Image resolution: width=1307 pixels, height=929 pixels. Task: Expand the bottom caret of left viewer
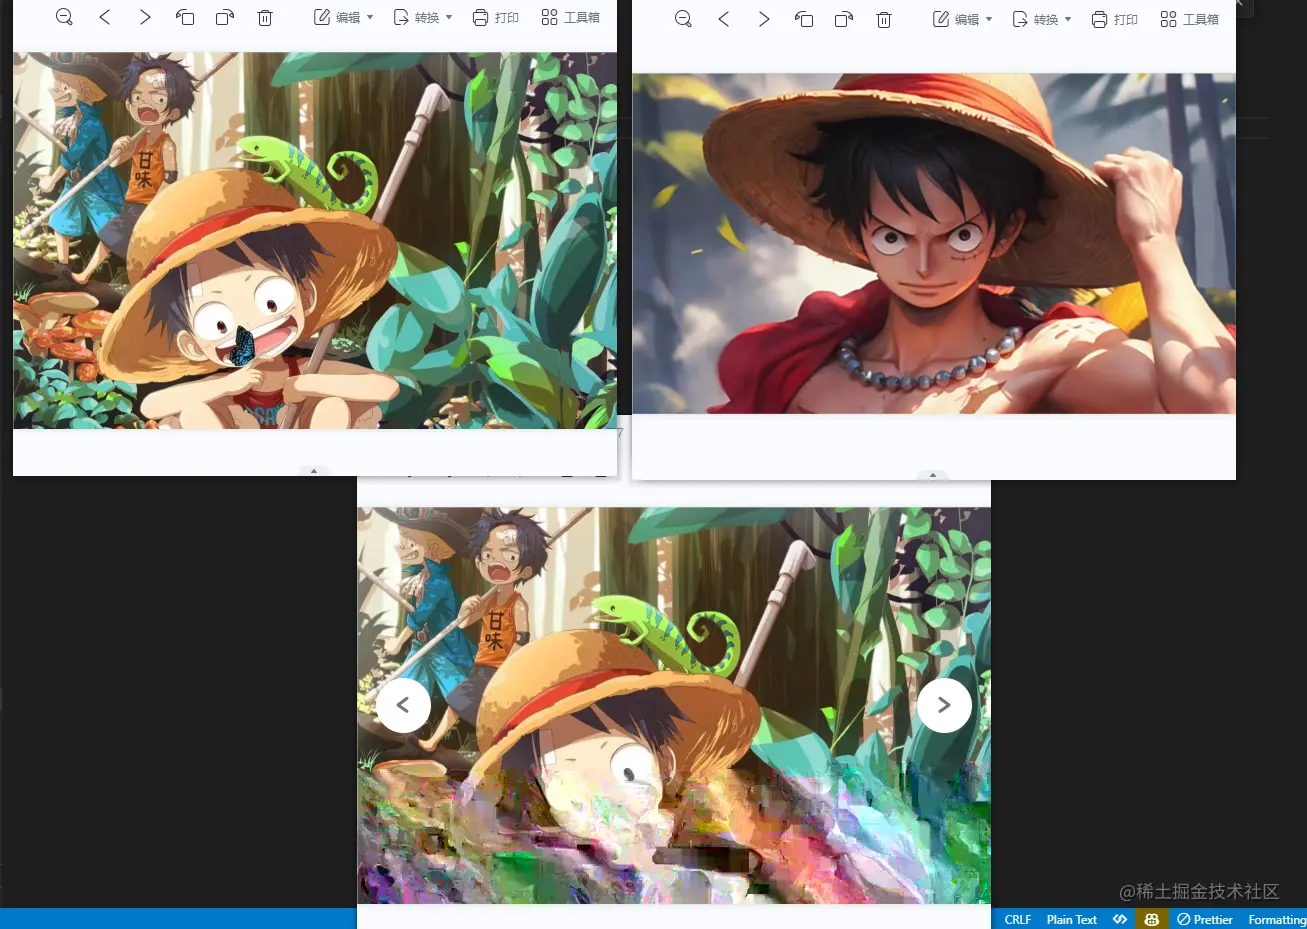coord(314,470)
